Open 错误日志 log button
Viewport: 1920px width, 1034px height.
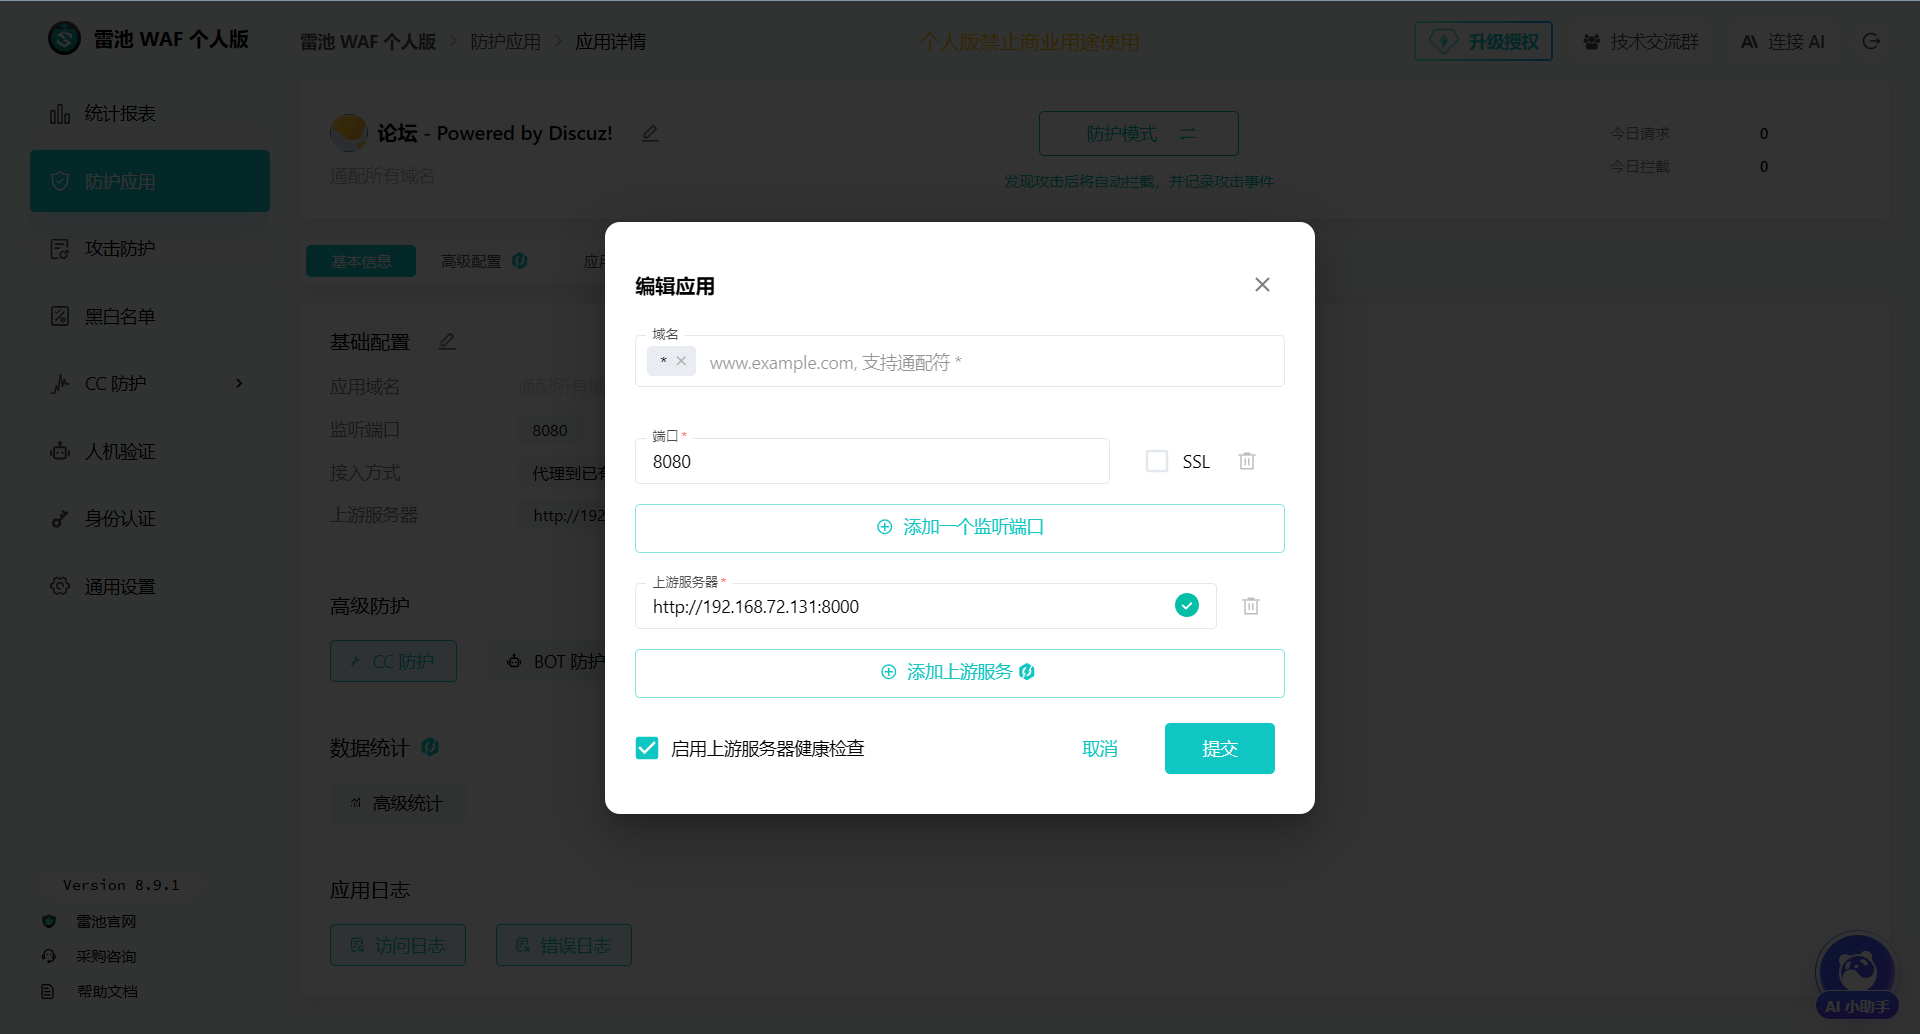564,945
